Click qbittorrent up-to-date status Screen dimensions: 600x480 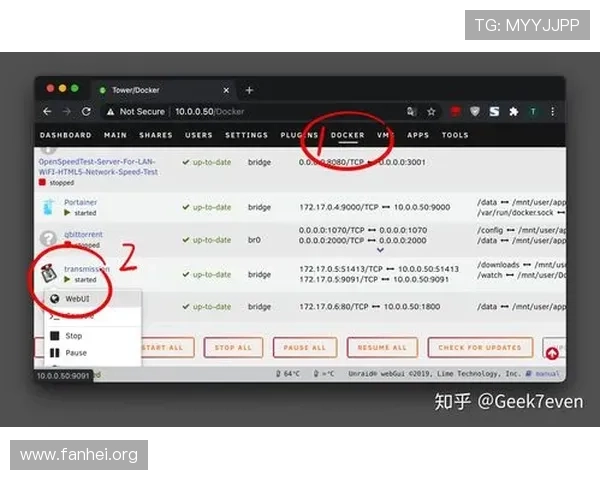(x=207, y=240)
